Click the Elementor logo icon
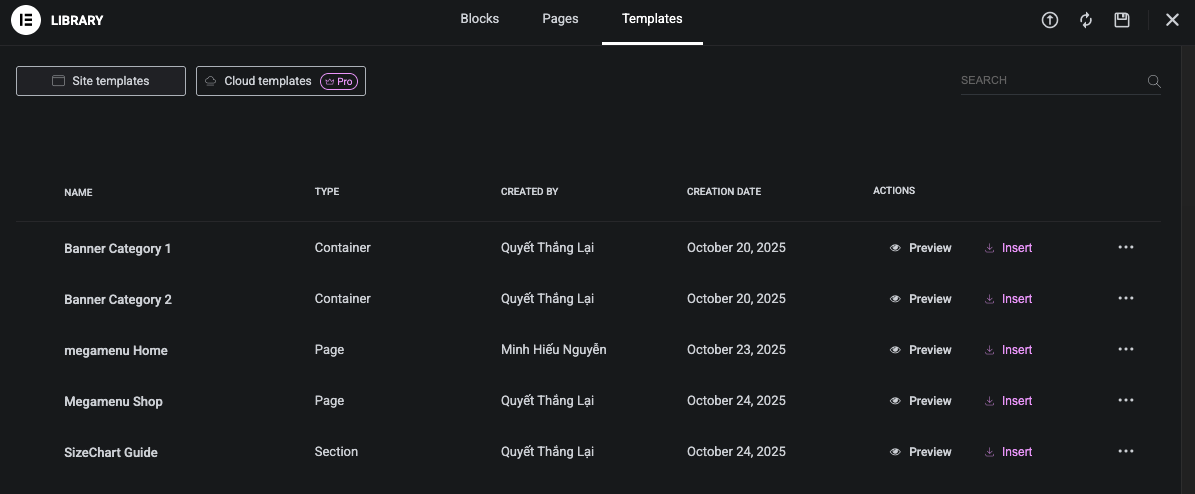 pos(25,20)
